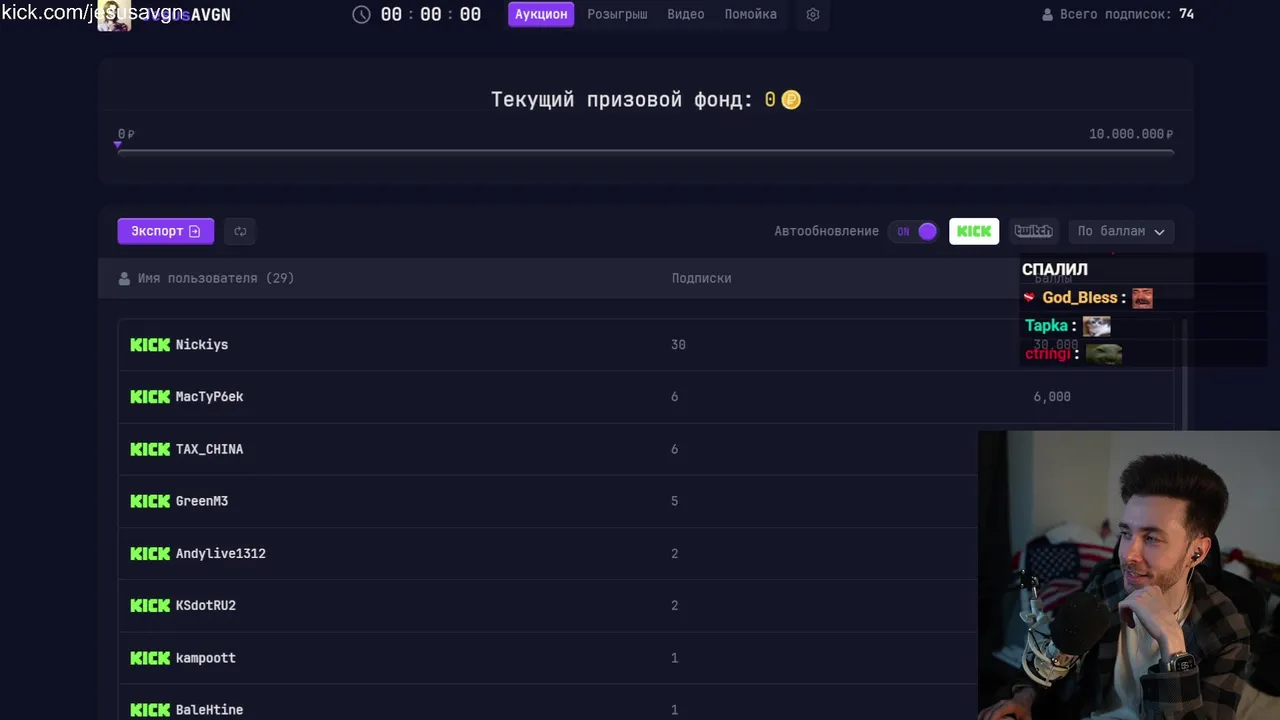Click the СПАЛИЛ chat message
This screenshot has width=1280, height=720.
click(1055, 269)
